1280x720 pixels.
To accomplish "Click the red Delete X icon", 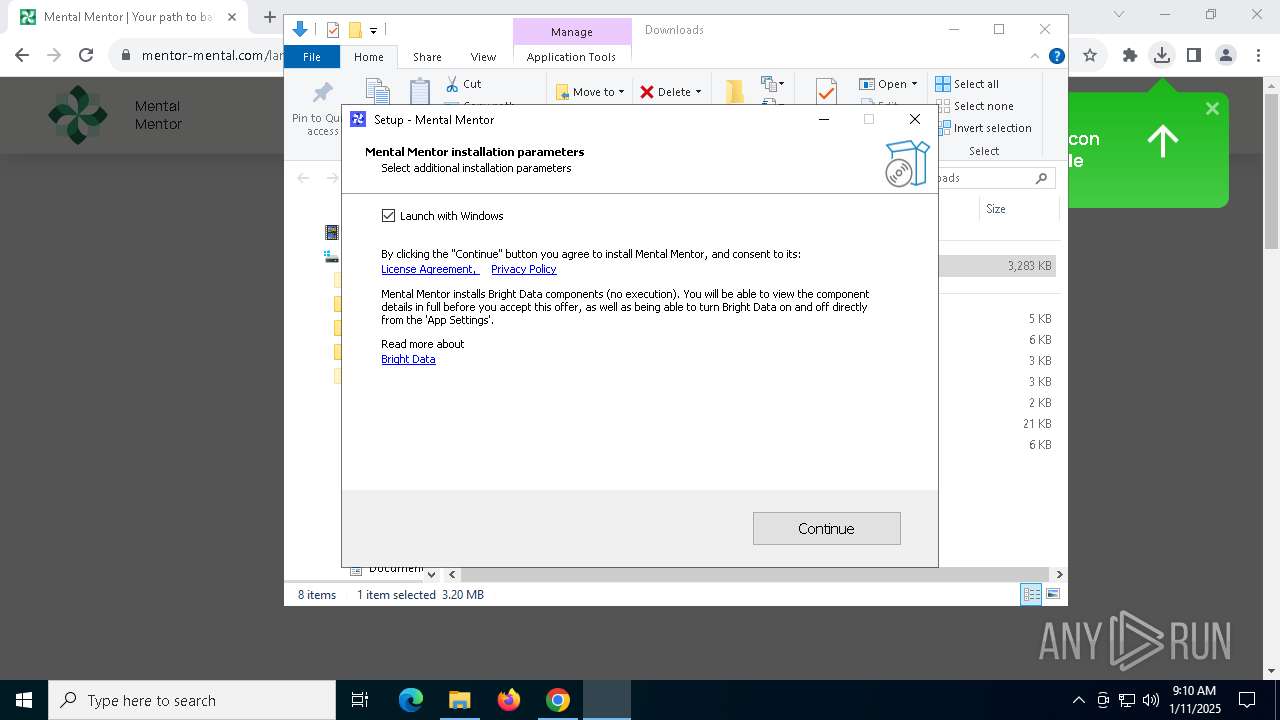I will (647, 92).
